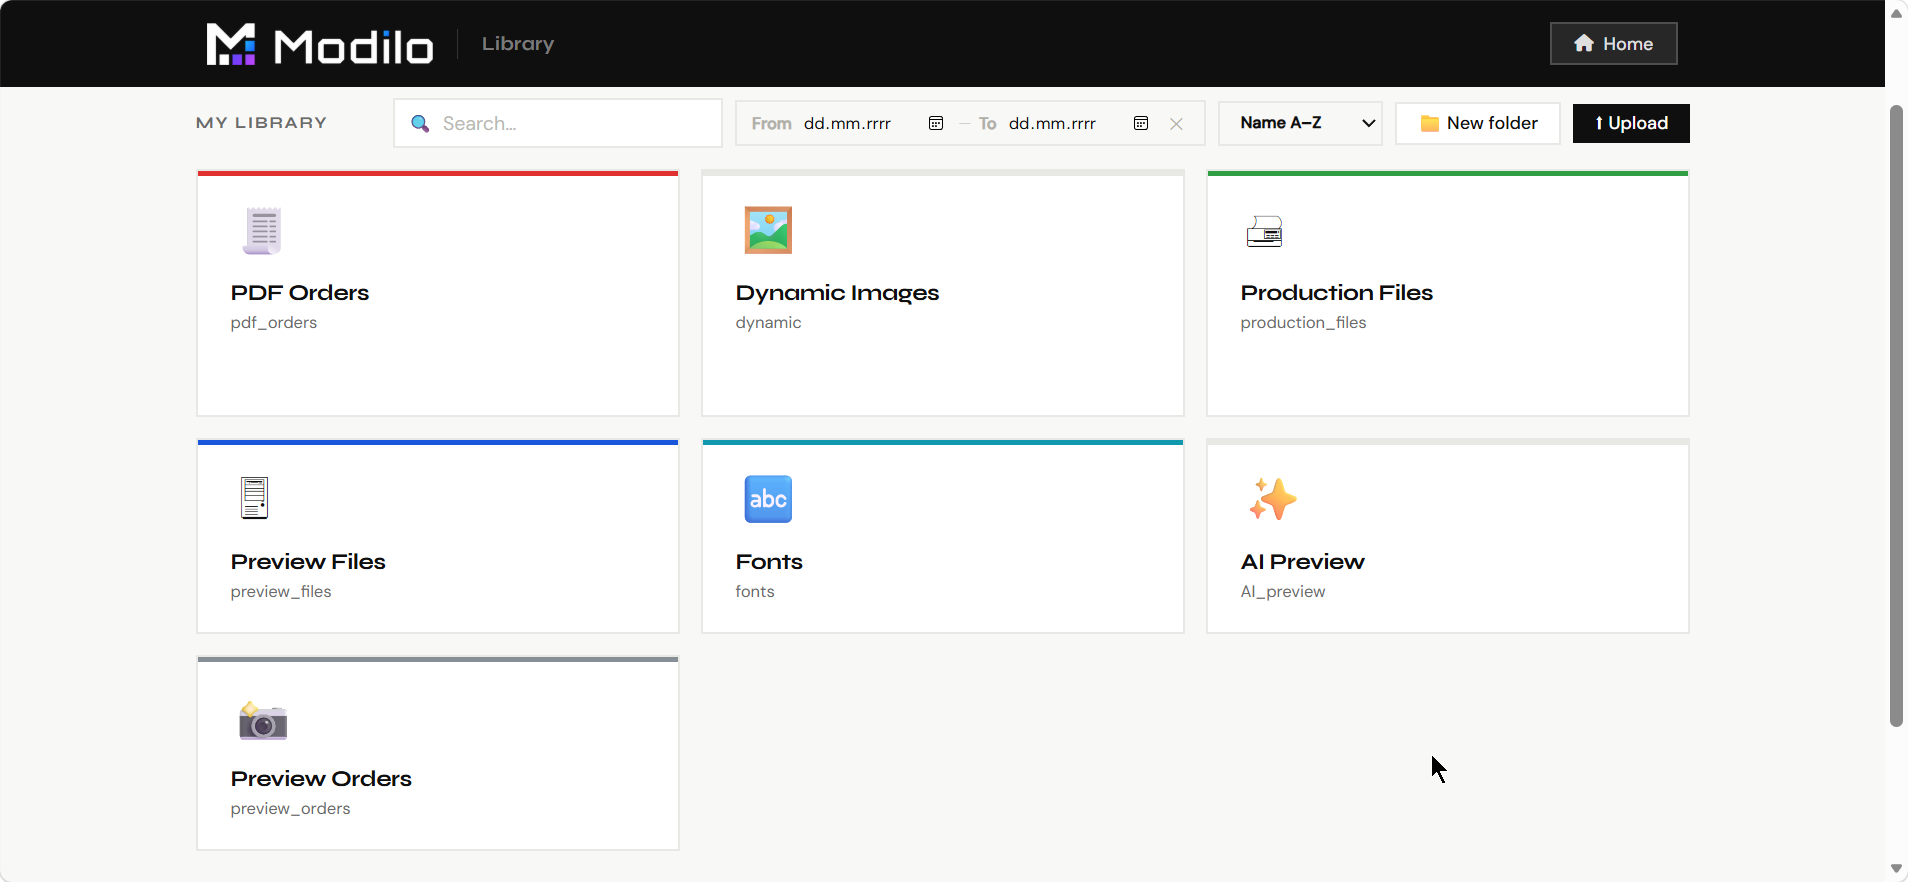The height and width of the screenshot is (882, 1908).
Task: Click the dynamic path text
Action: (768, 323)
